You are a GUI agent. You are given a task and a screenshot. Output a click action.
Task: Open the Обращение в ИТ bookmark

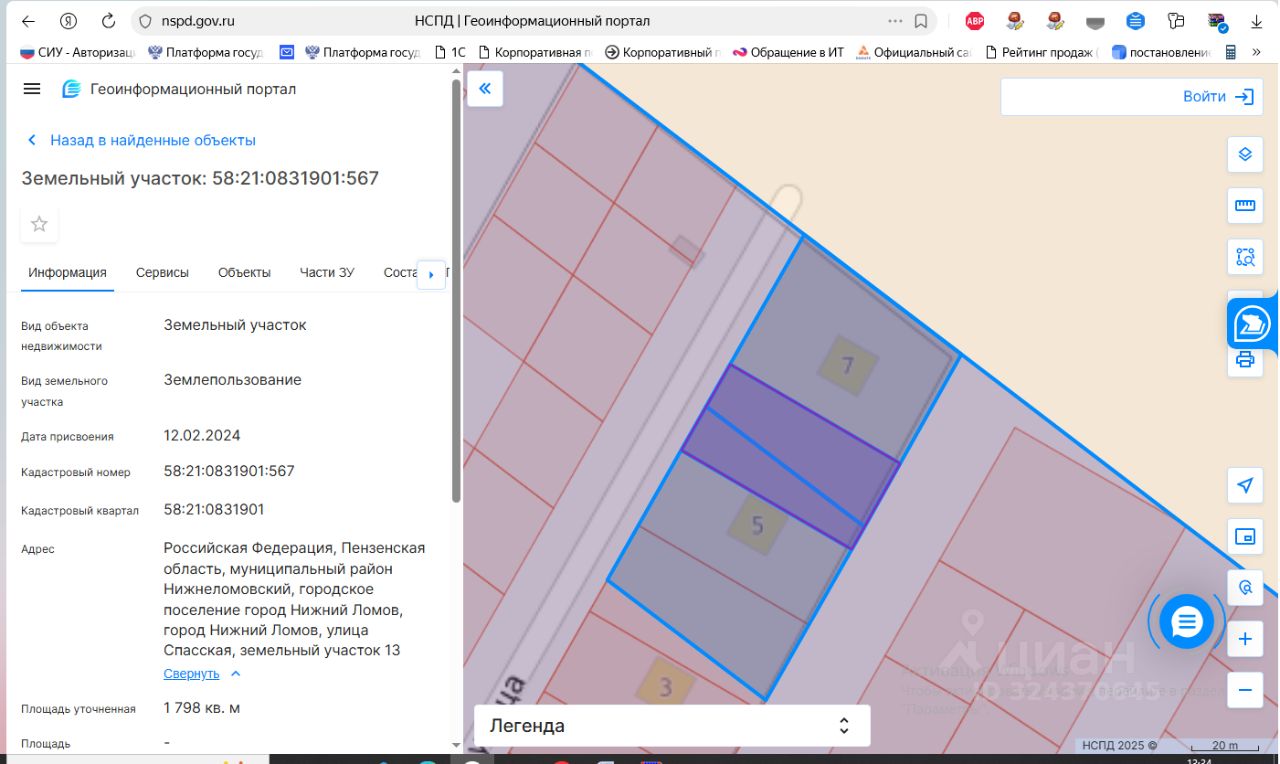(x=789, y=52)
